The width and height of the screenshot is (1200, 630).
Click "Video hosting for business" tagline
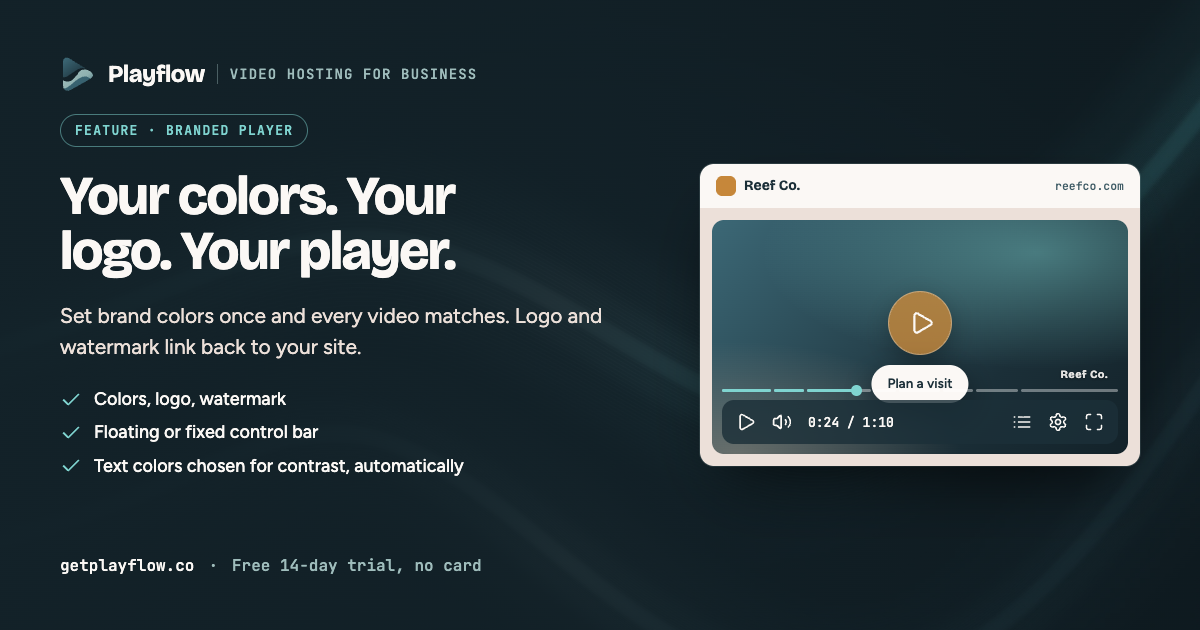(x=353, y=74)
